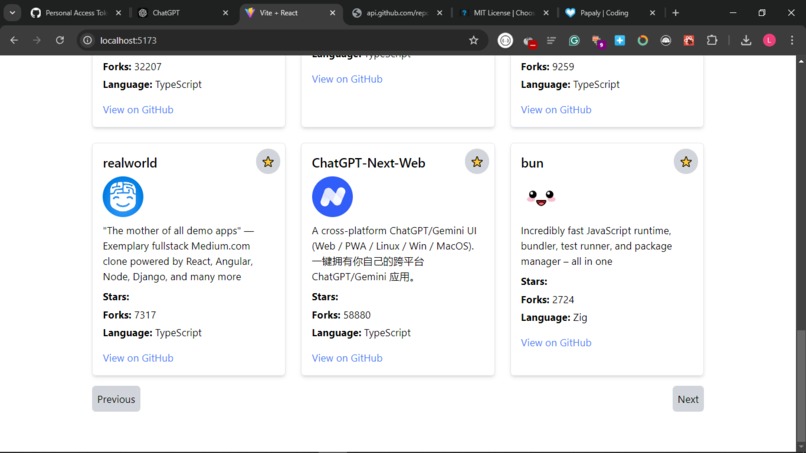Click the localhost:5173 address bar

(283, 40)
